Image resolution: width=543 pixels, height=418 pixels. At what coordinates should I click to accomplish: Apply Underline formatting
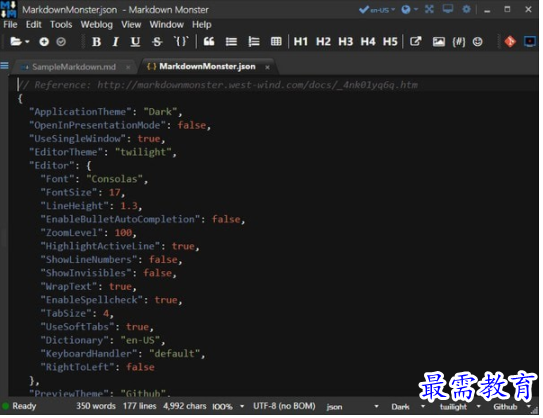135,42
